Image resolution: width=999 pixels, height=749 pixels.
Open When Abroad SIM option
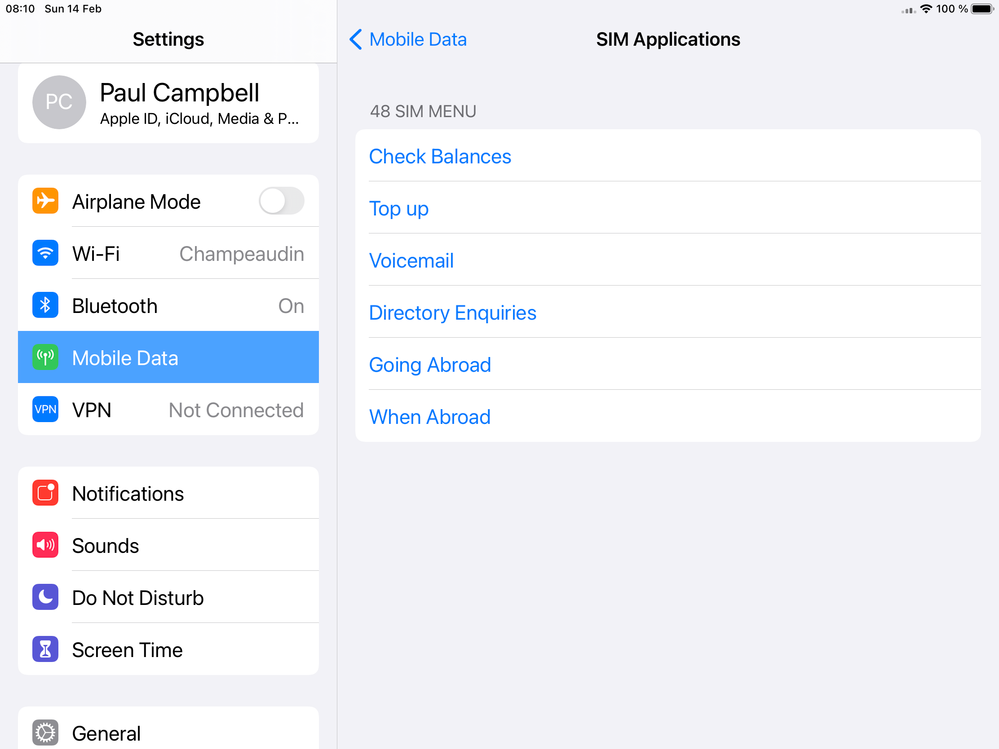click(430, 416)
